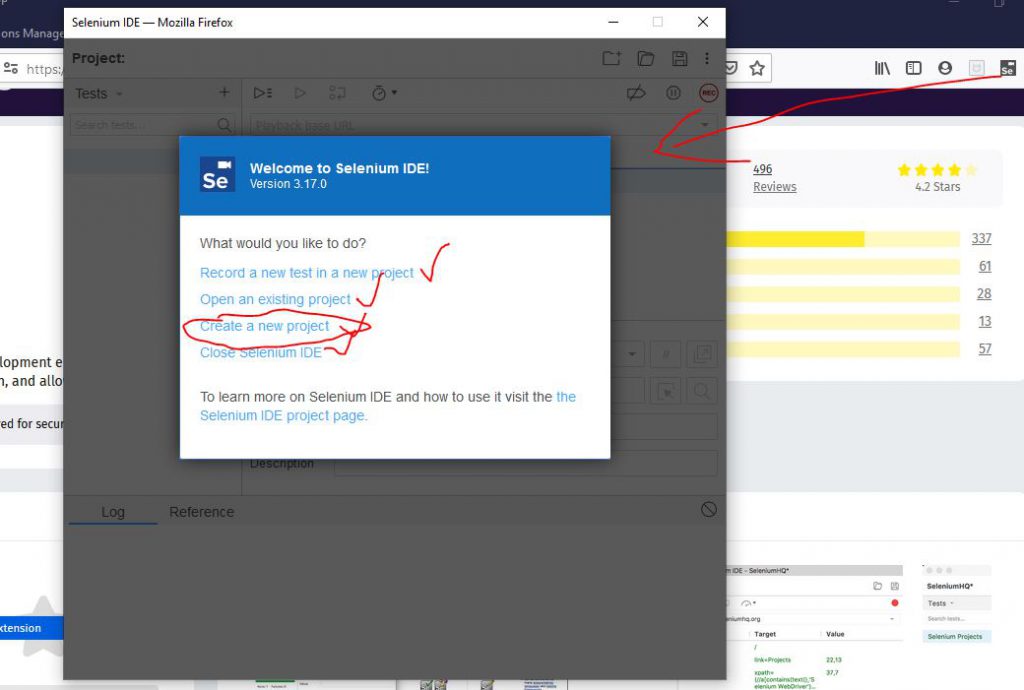Click the plus icon to add test
1024x690 pixels.
tap(224, 93)
